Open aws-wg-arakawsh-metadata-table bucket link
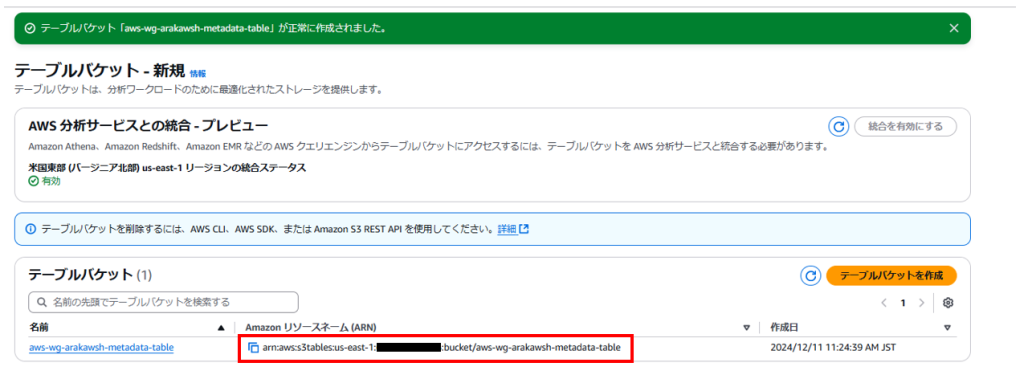 coord(101,347)
